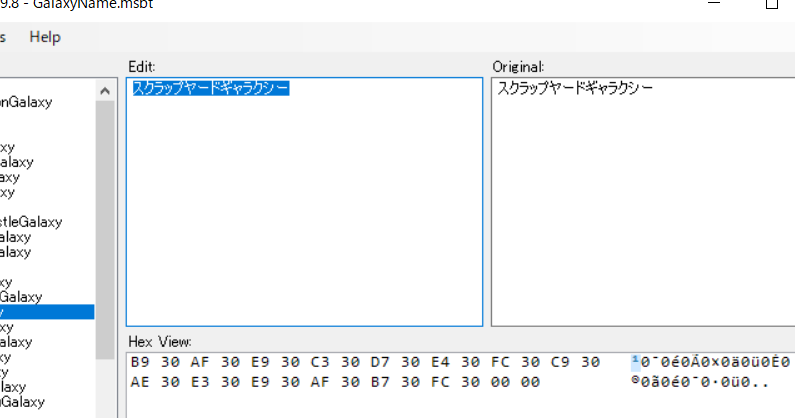The image size is (795, 418).
Task: Select the highlighted blue entry in the list
Action: click(x=46, y=312)
